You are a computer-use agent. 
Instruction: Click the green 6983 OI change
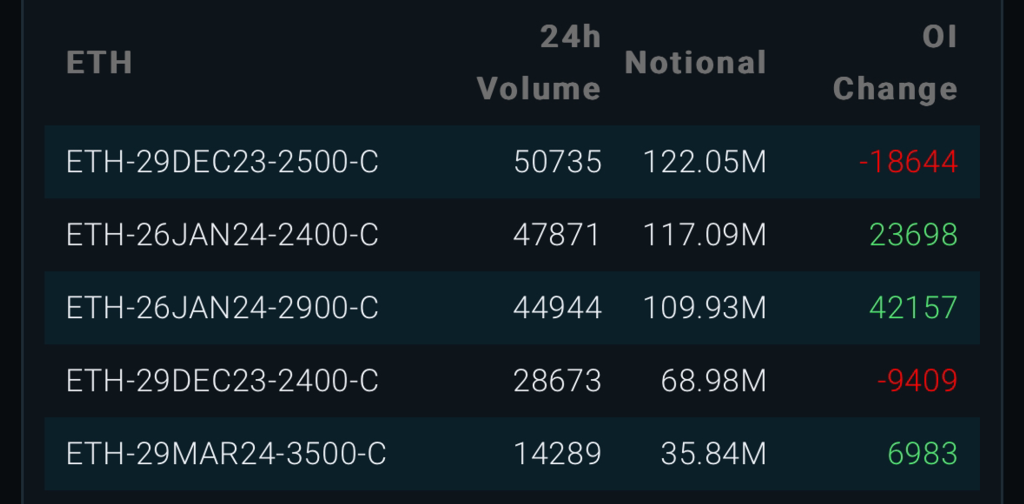pos(922,454)
